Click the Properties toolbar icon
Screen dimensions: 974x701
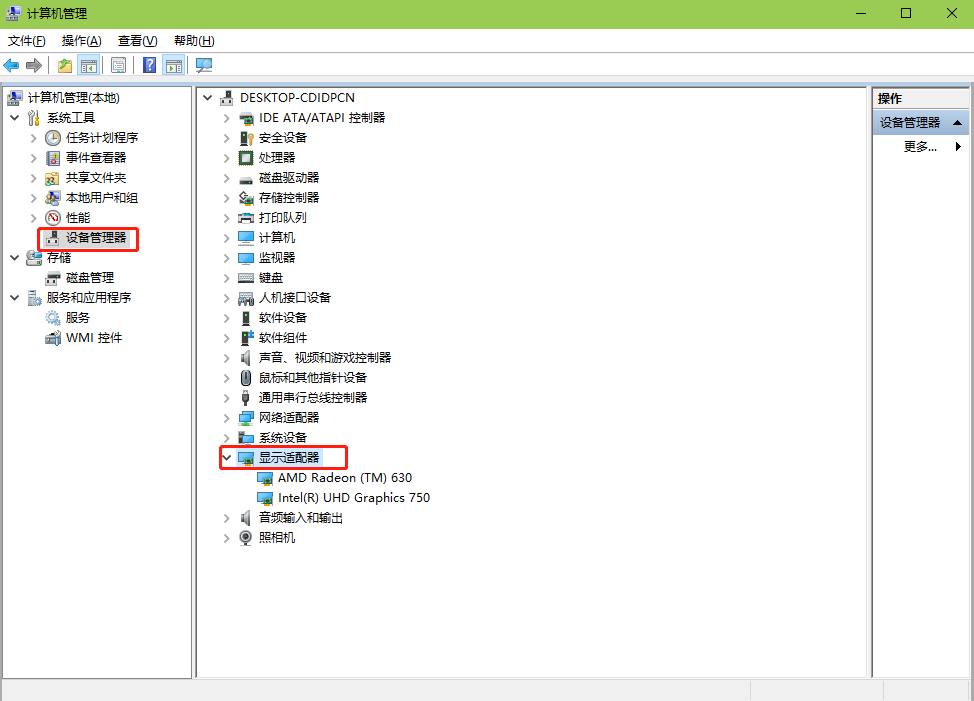(x=119, y=66)
